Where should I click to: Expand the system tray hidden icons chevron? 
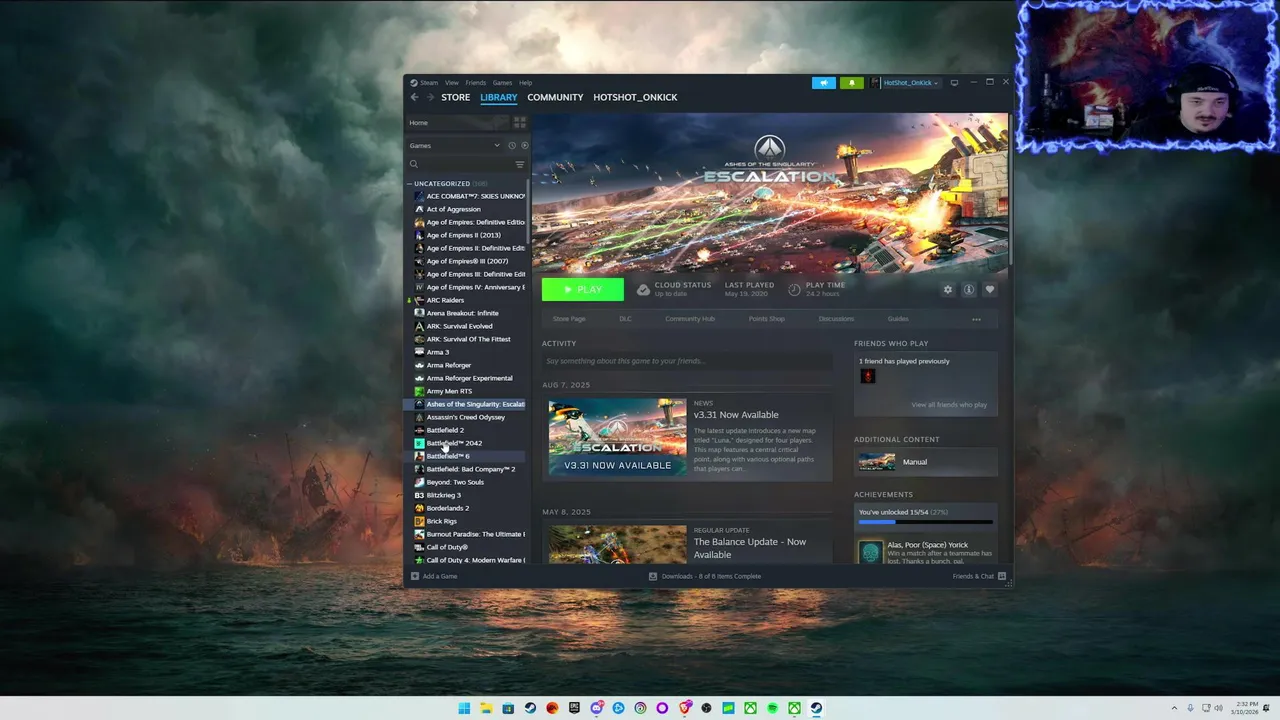click(1175, 708)
